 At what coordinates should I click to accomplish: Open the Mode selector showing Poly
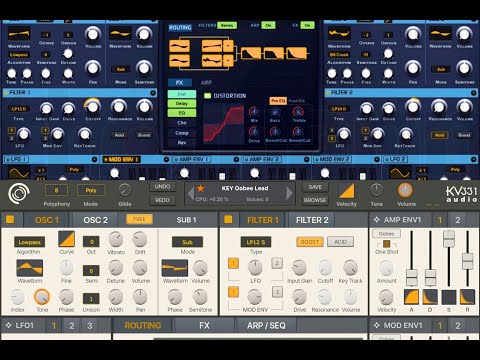(x=91, y=190)
